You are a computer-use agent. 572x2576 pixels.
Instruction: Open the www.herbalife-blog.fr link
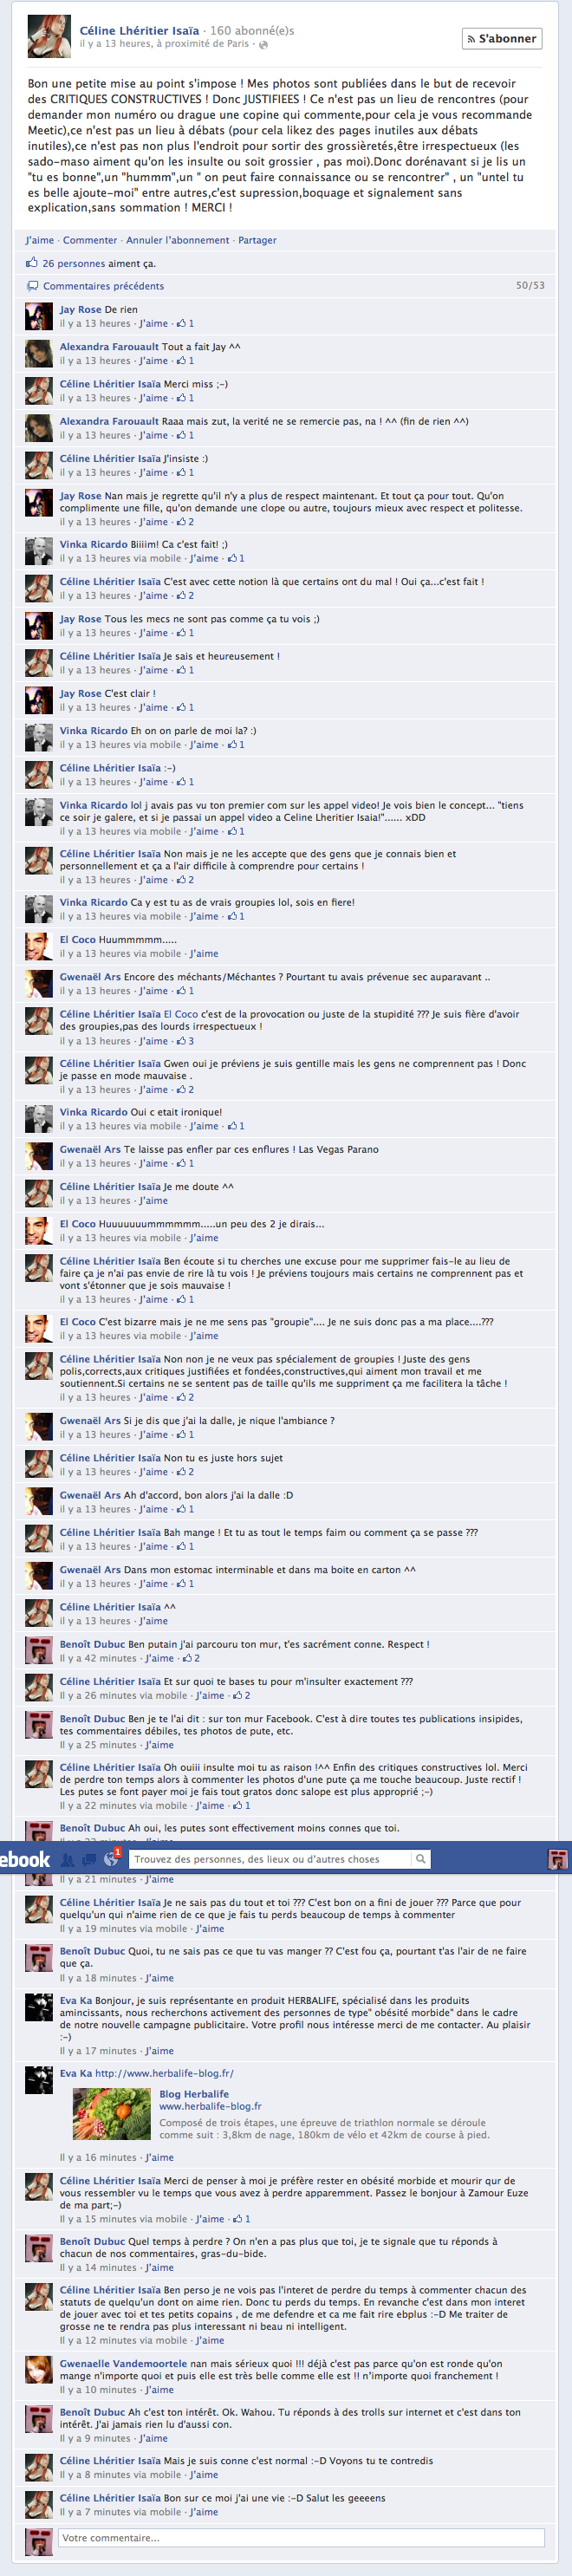click(x=210, y=2106)
